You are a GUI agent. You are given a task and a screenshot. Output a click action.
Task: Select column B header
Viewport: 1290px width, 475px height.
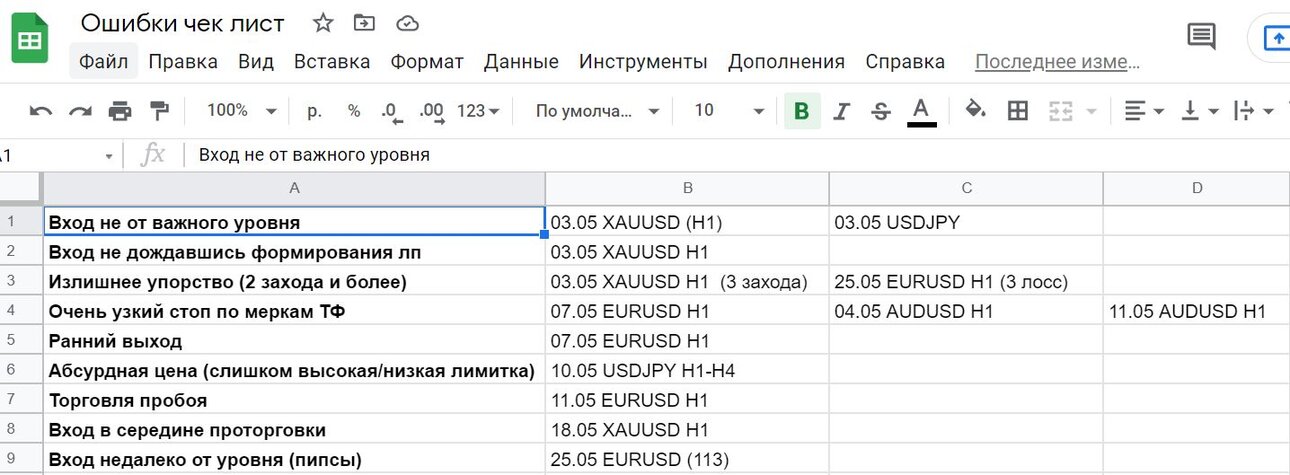(x=687, y=188)
